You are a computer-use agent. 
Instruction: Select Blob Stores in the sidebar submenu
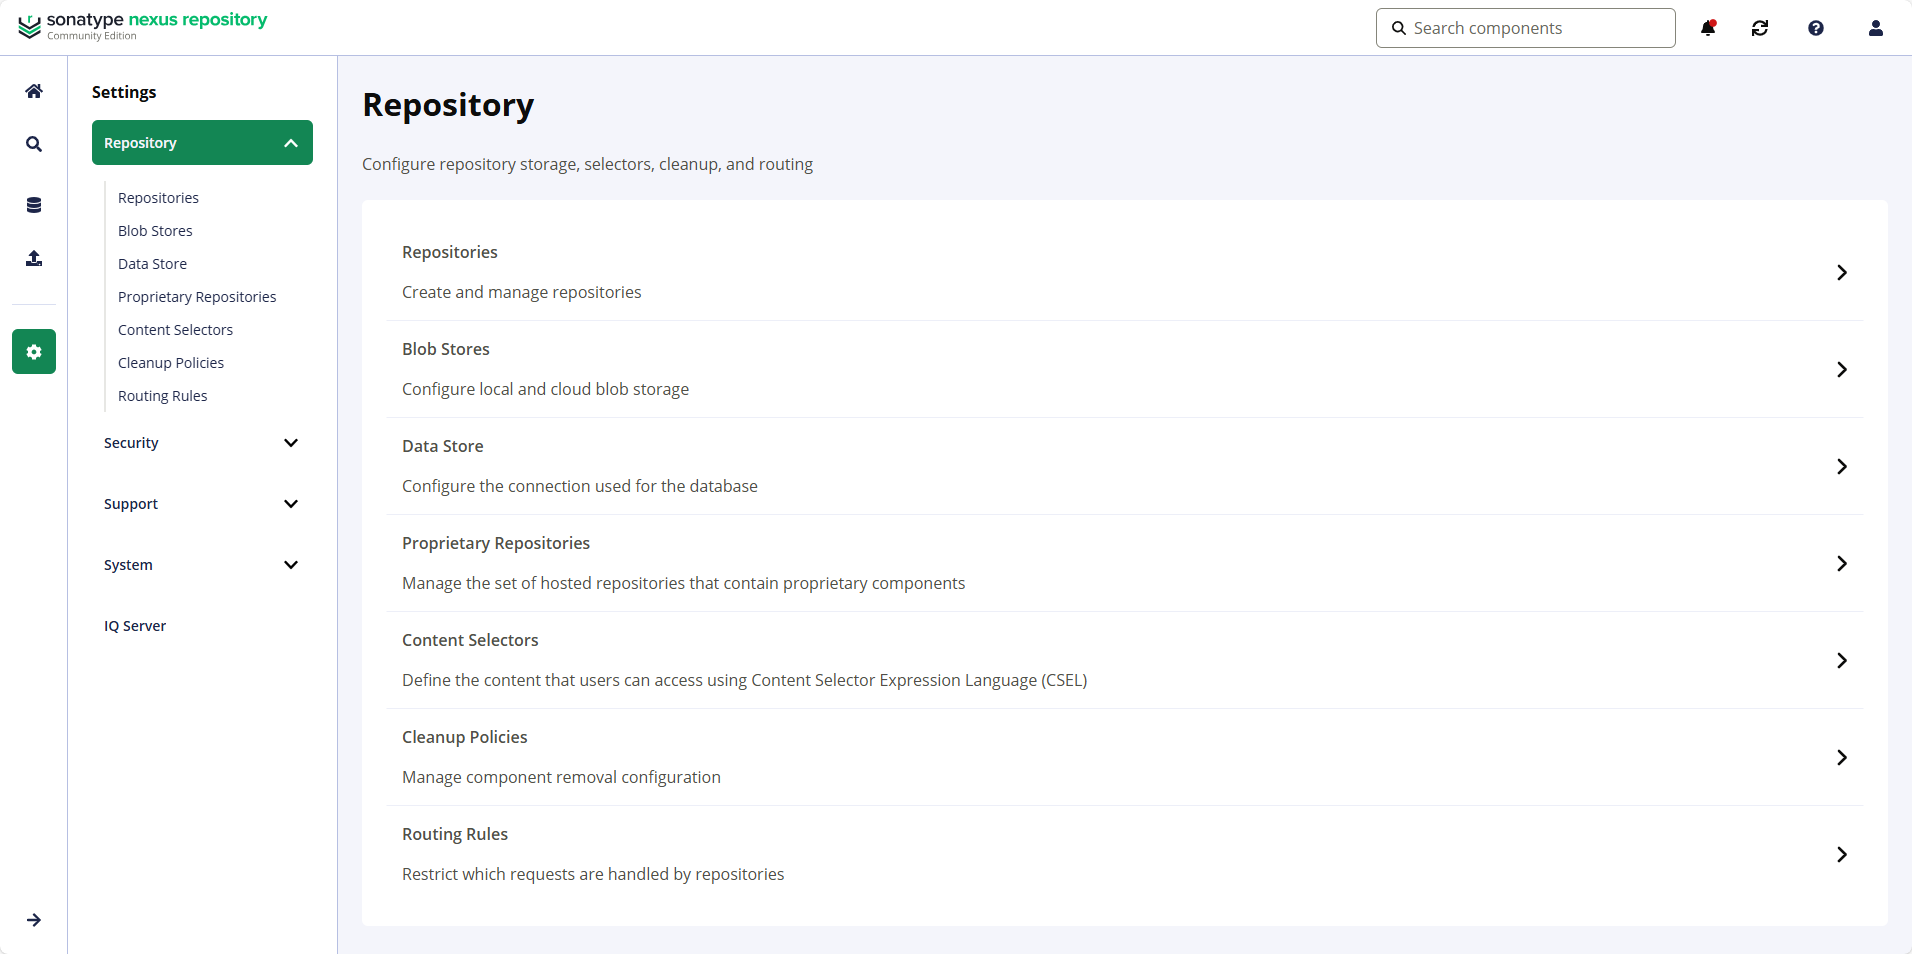155,231
